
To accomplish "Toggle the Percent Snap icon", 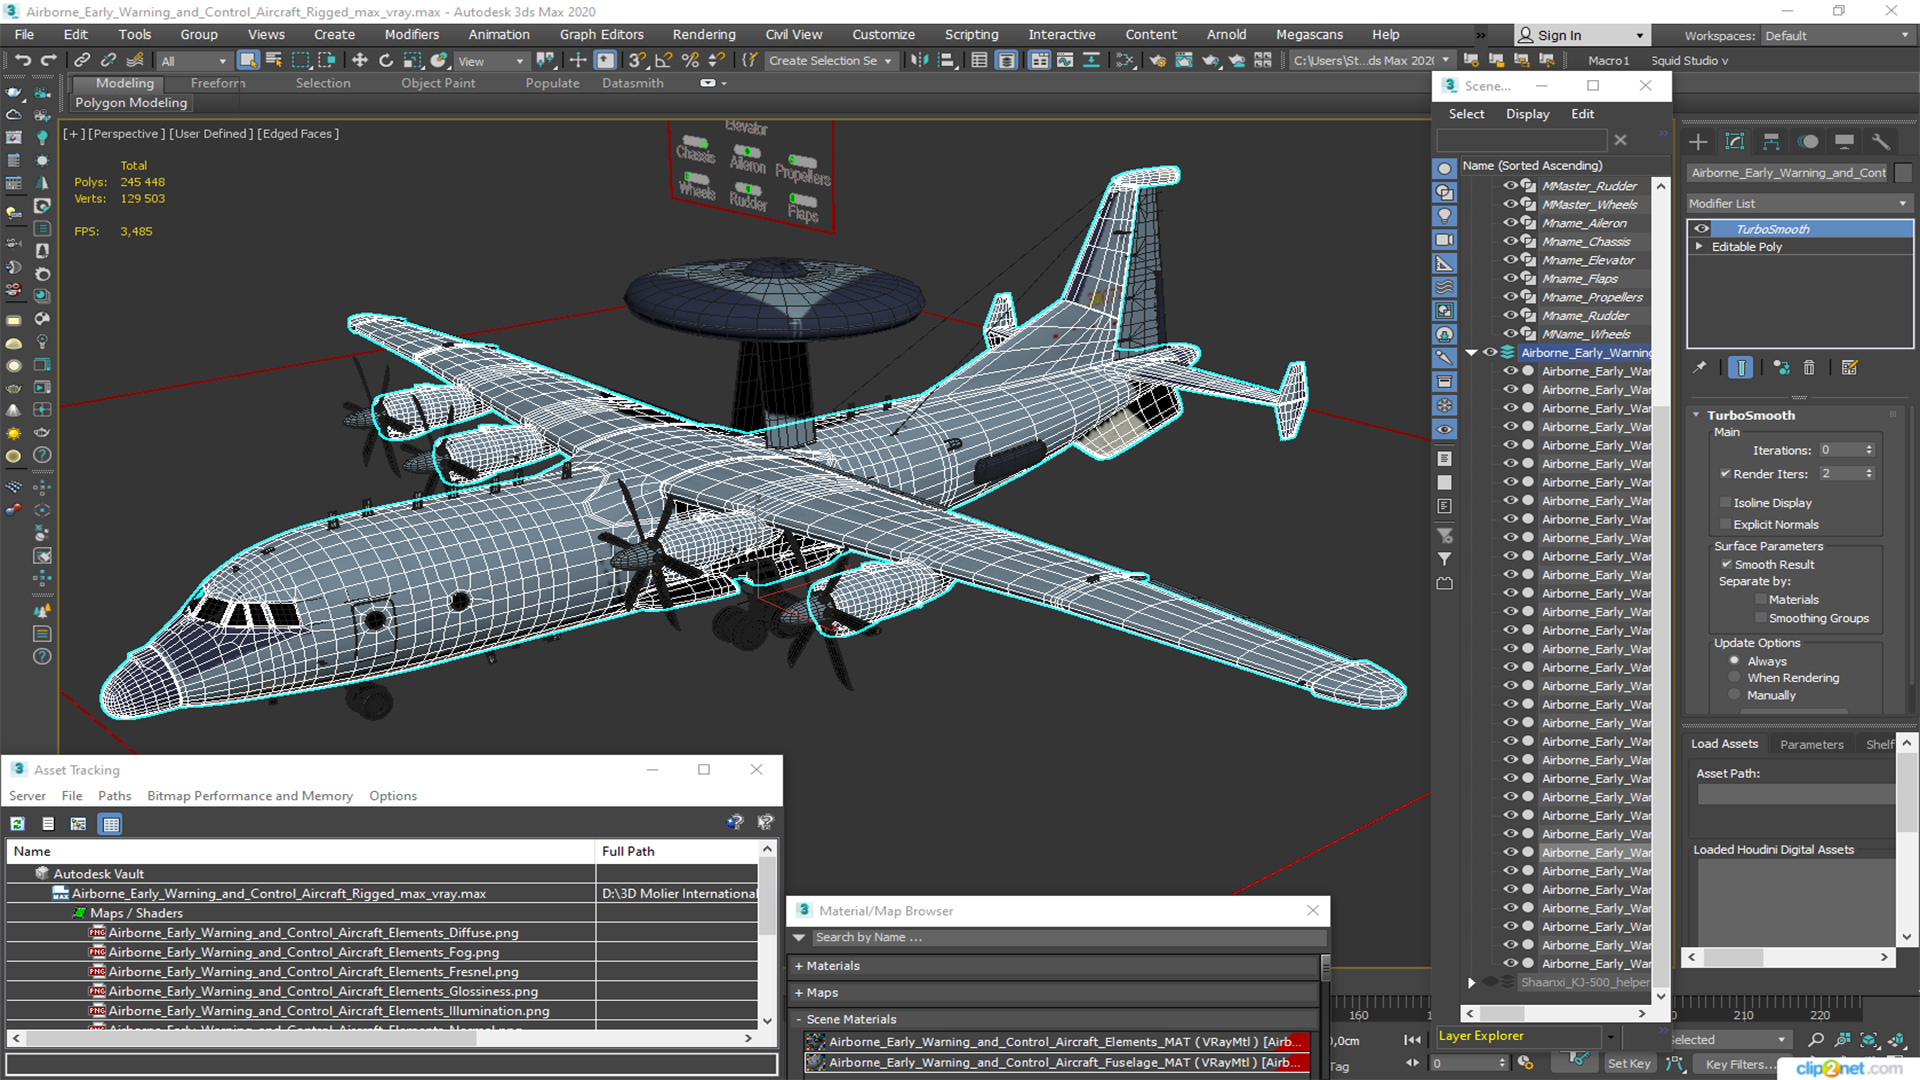I will 689,61.
